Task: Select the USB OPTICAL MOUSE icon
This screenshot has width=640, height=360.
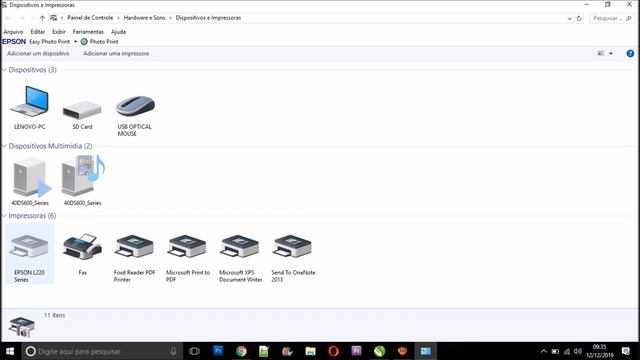Action: pyautogui.click(x=135, y=106)
